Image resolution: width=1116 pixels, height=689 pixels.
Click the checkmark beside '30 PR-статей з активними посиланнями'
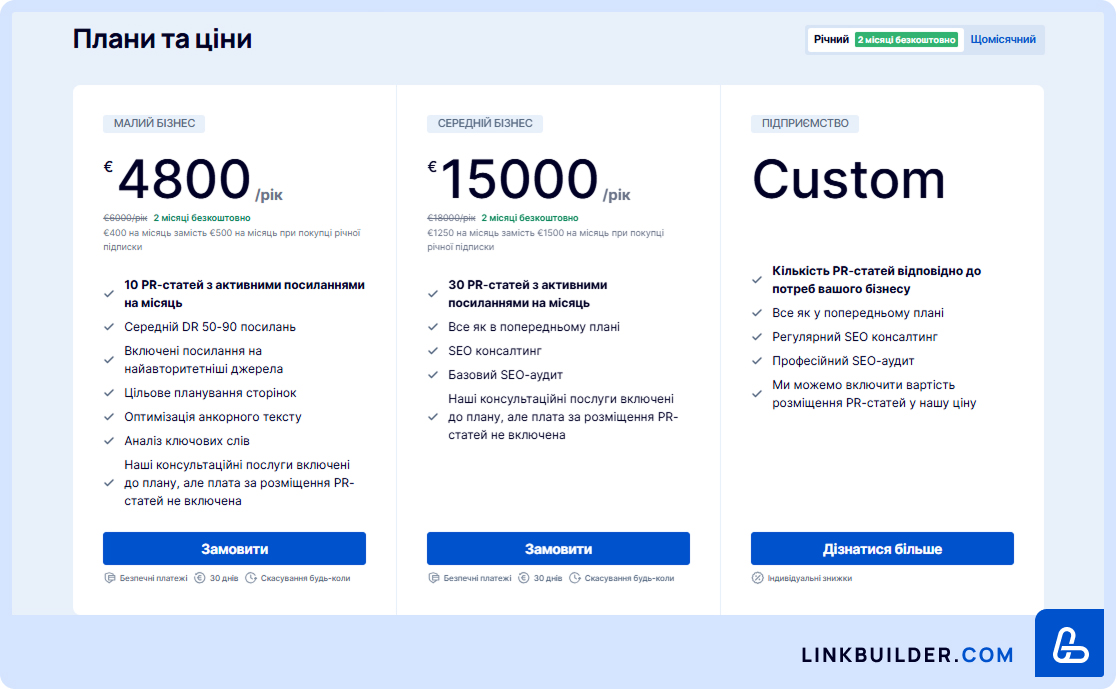pyautogui.click(x=433, y=294)
